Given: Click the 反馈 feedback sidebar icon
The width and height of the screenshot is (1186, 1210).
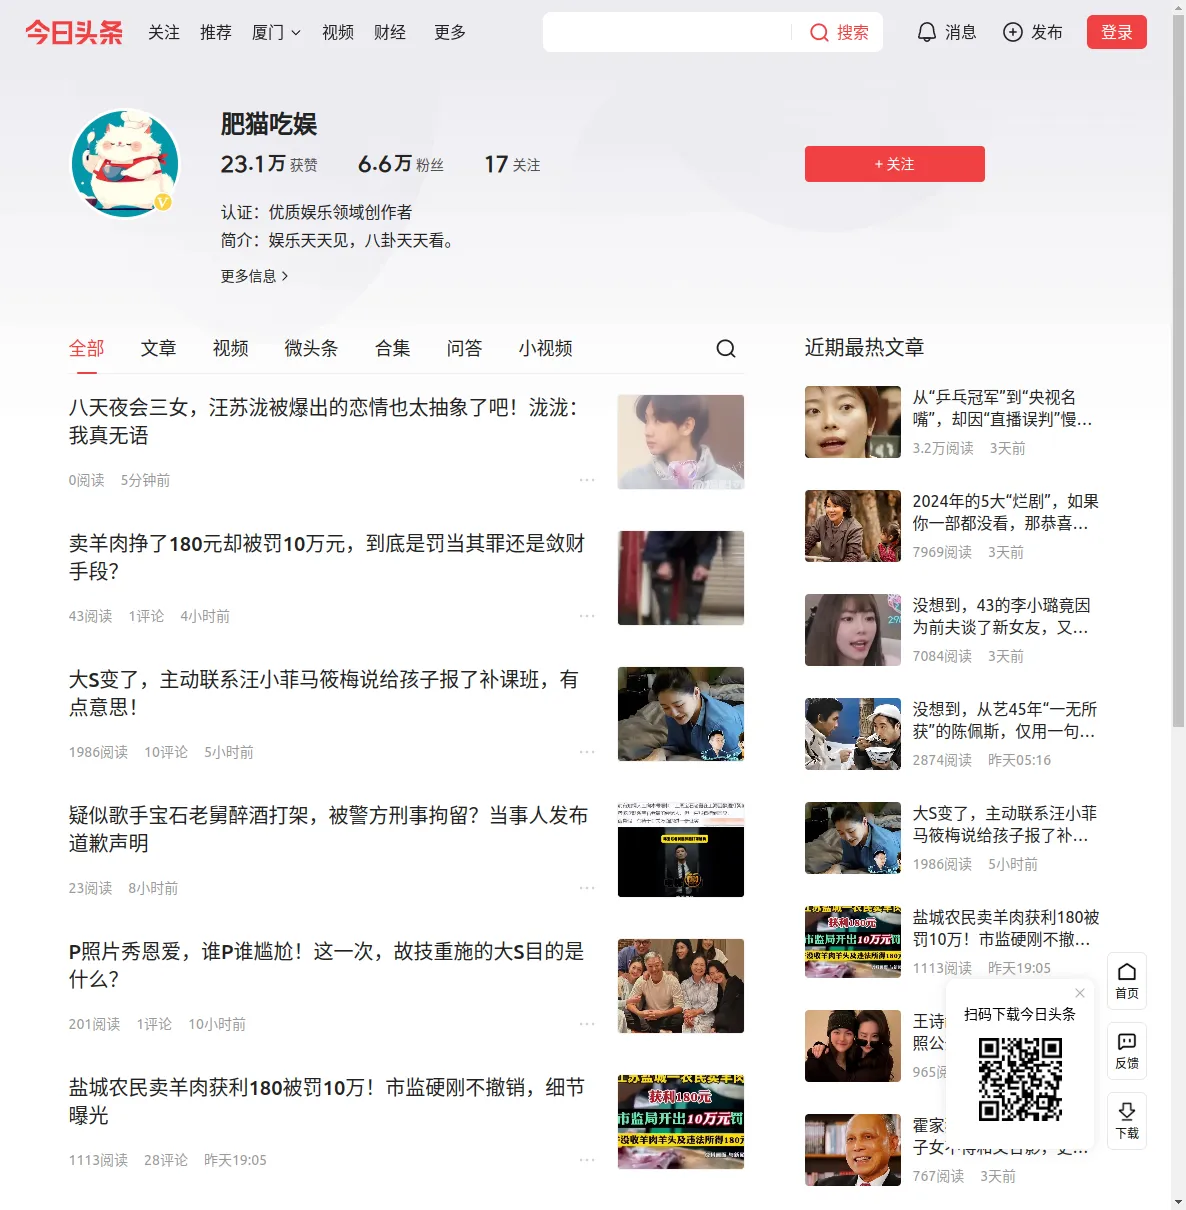Looking at the screenshot, I should click(x=1127, y=1051).
